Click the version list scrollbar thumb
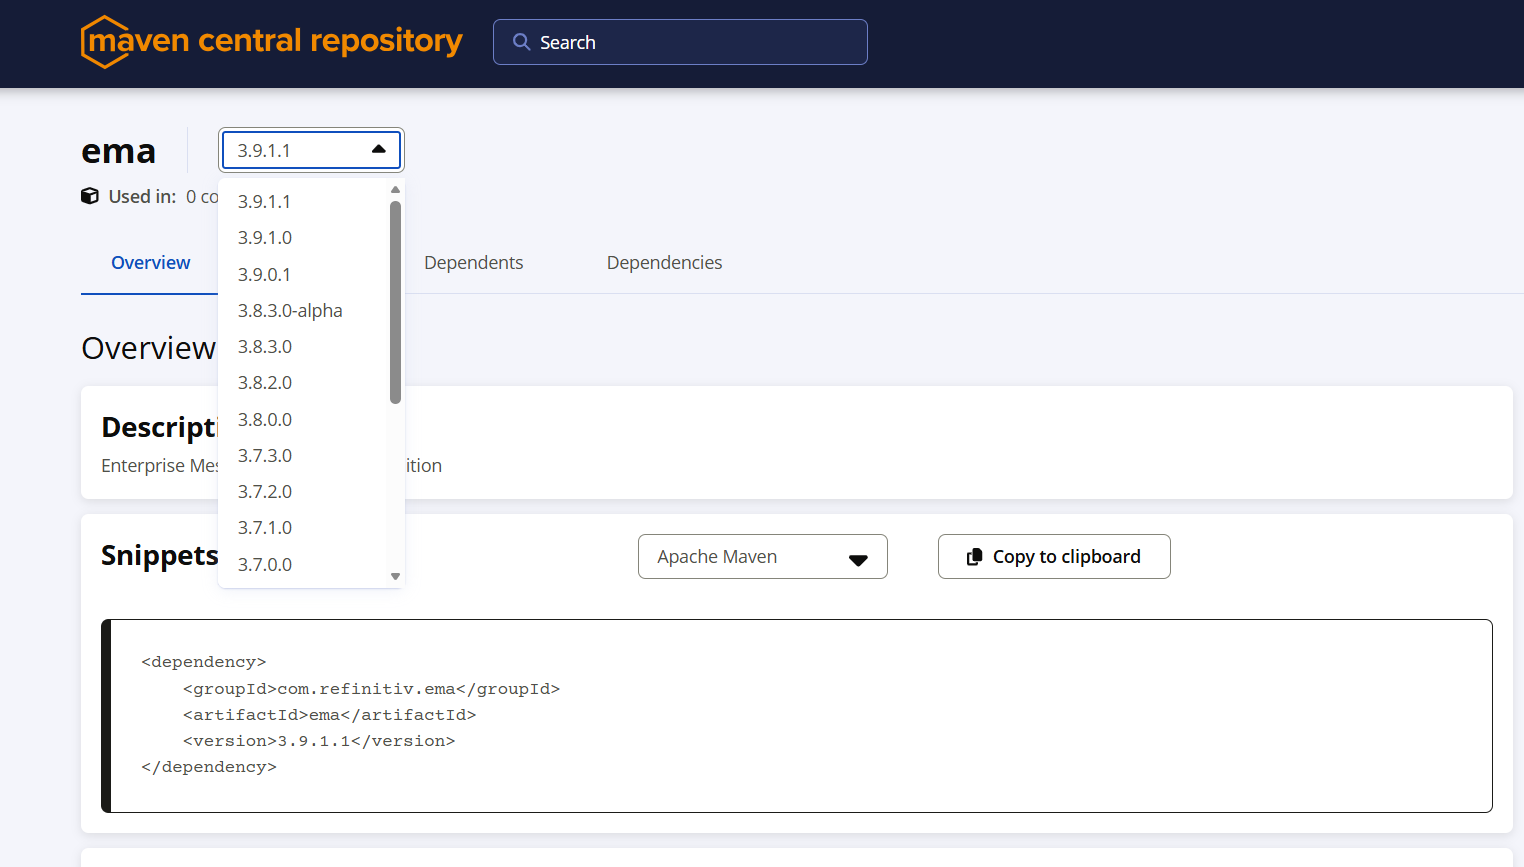Viewport: 1524px width, 867px height. pos(396,302)
